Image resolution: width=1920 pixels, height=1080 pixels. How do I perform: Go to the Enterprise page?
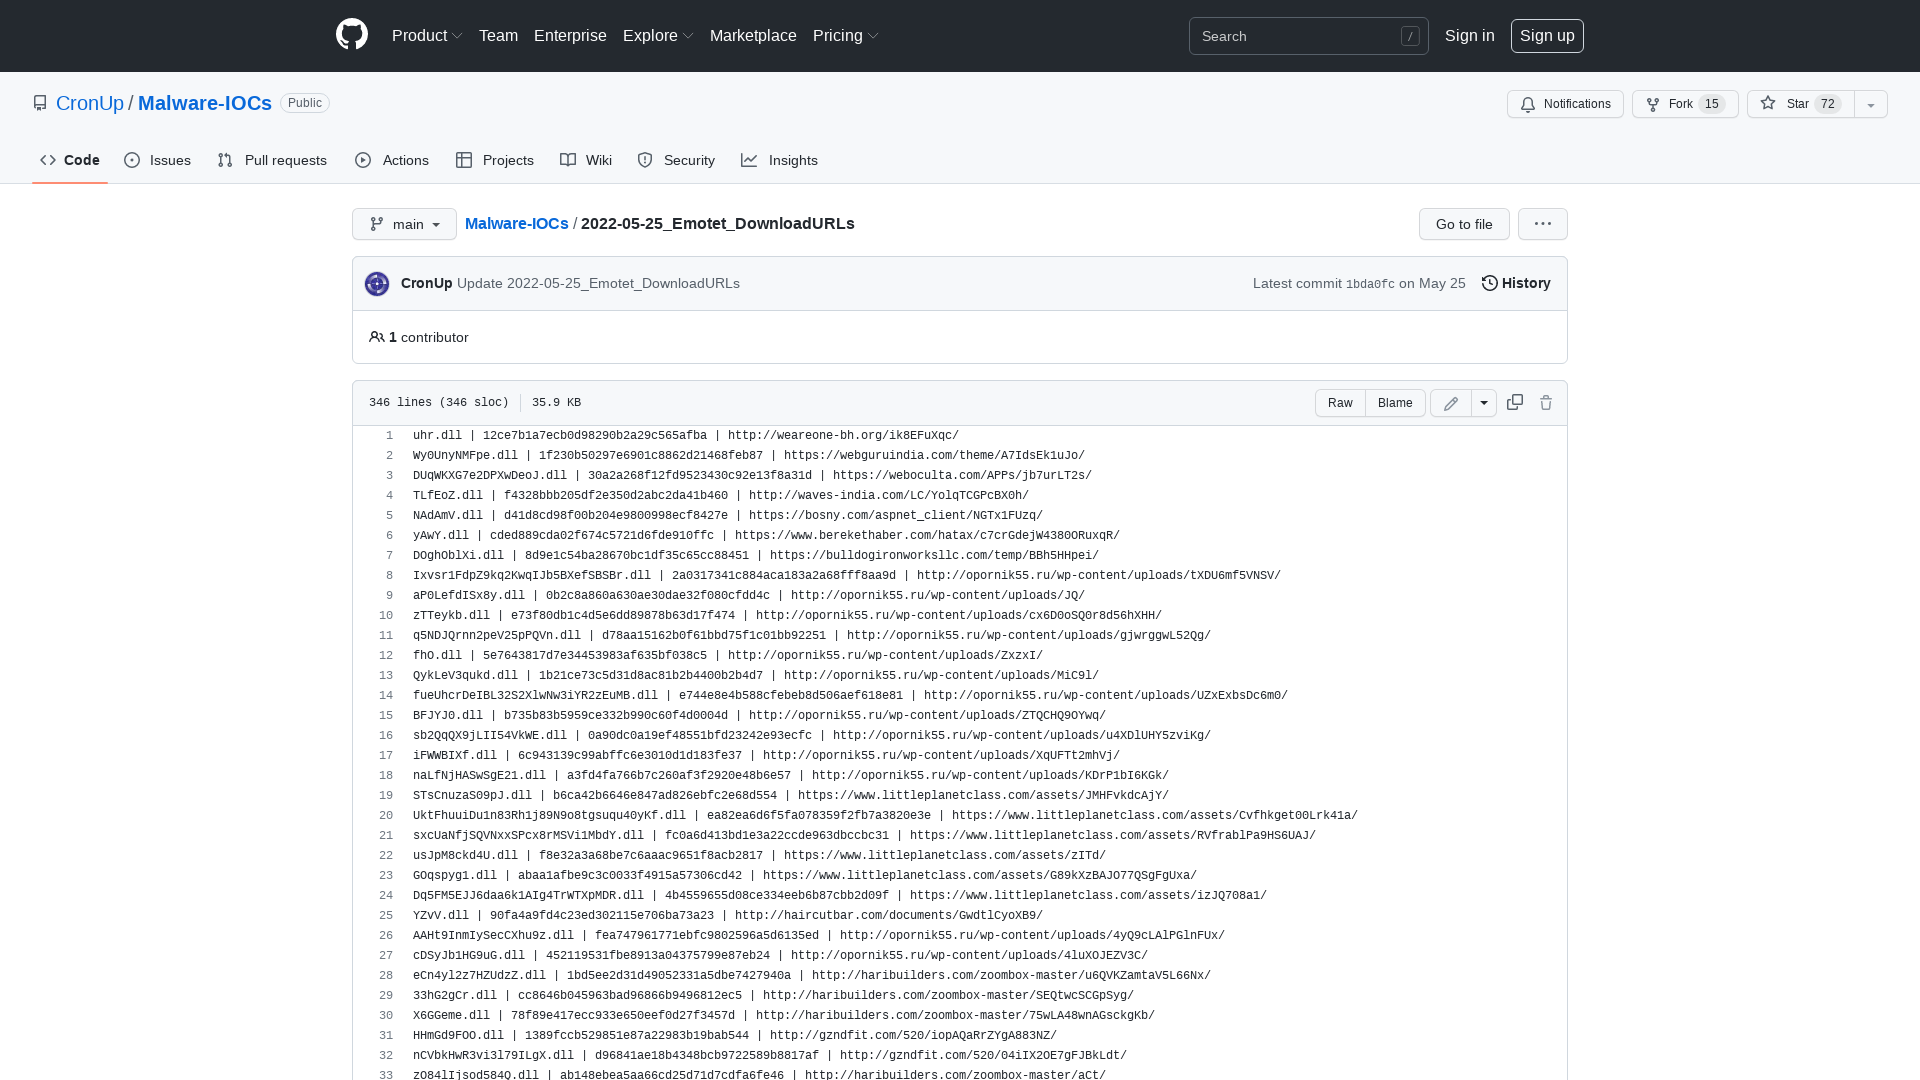pos(570,36)
